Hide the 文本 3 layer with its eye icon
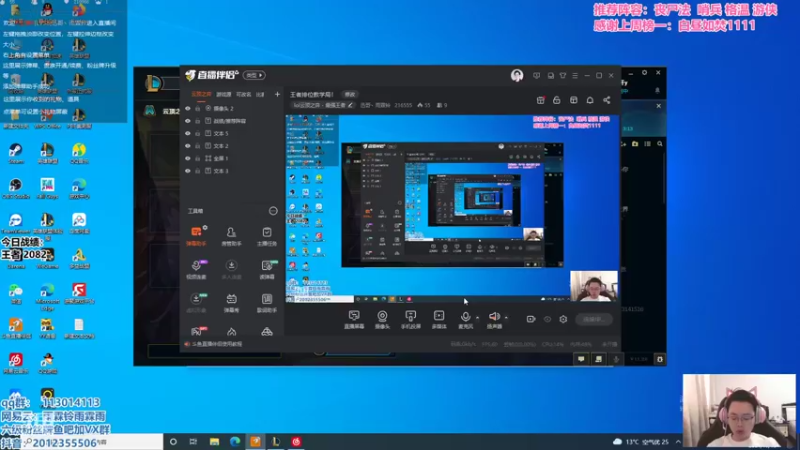 [x=188, y=171]
